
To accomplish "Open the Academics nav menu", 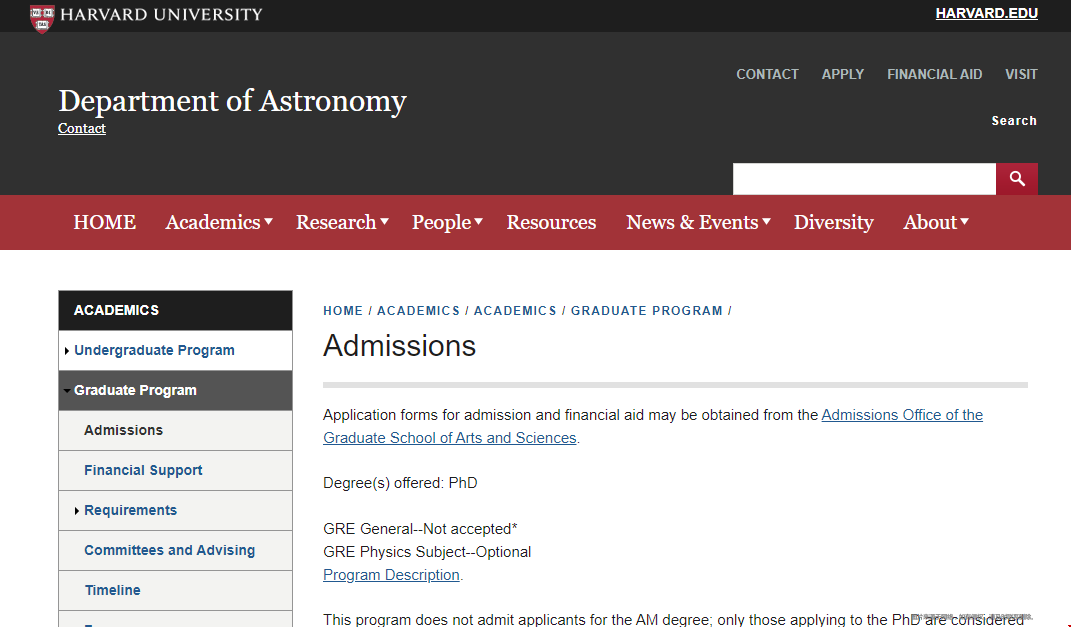I will 212,222.
